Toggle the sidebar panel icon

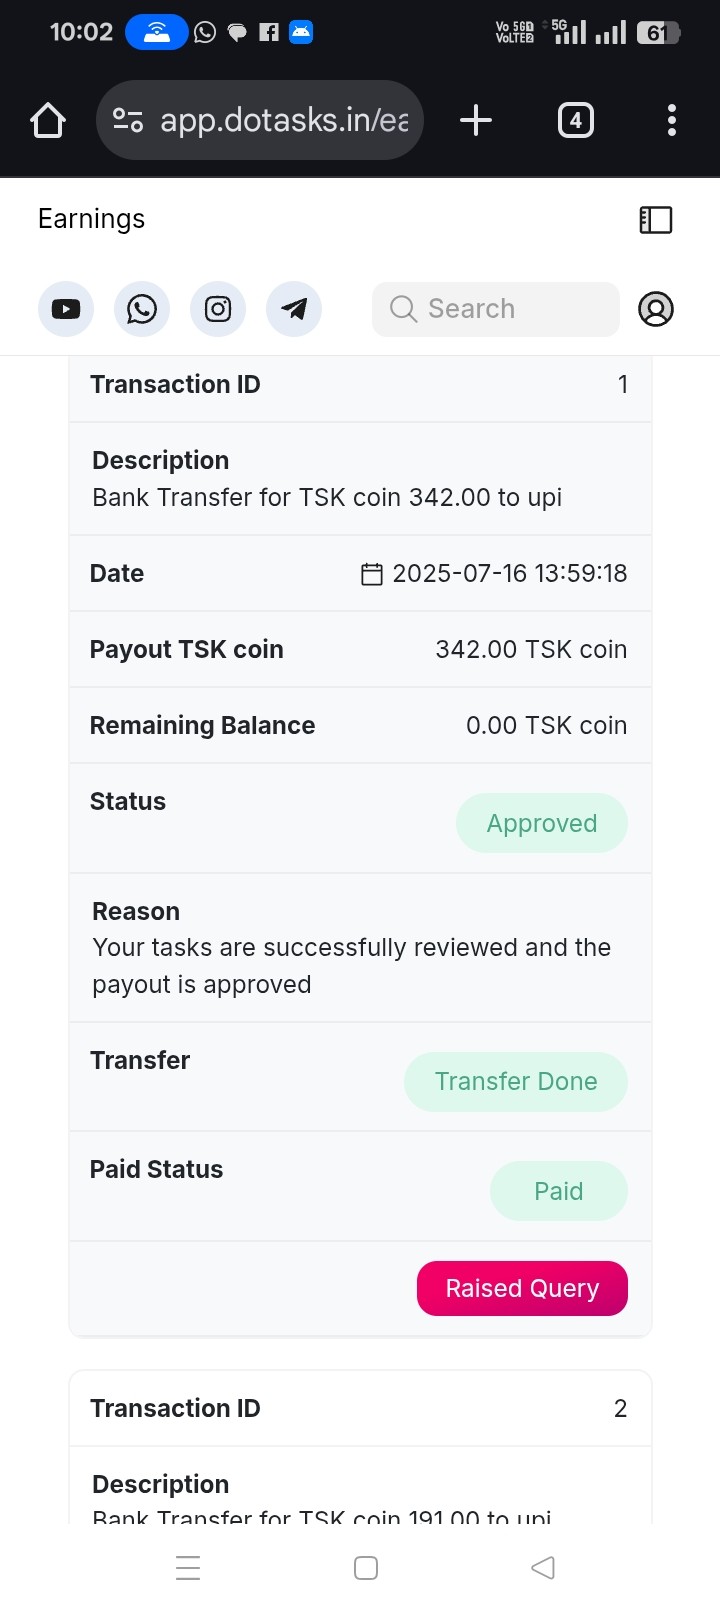pyautogui.click(x=656, y=220)
